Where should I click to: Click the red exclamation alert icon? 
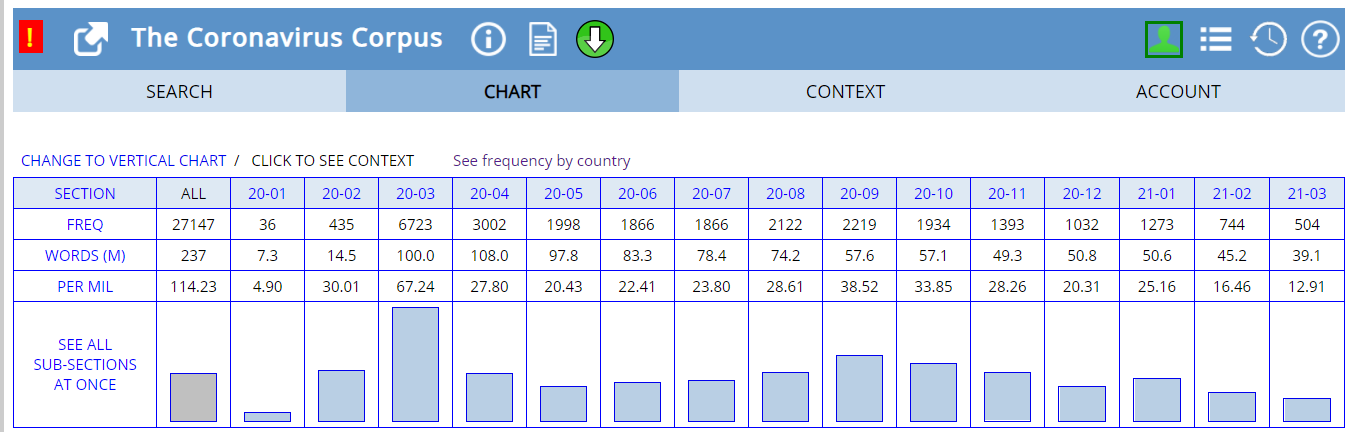coord(31,38)
